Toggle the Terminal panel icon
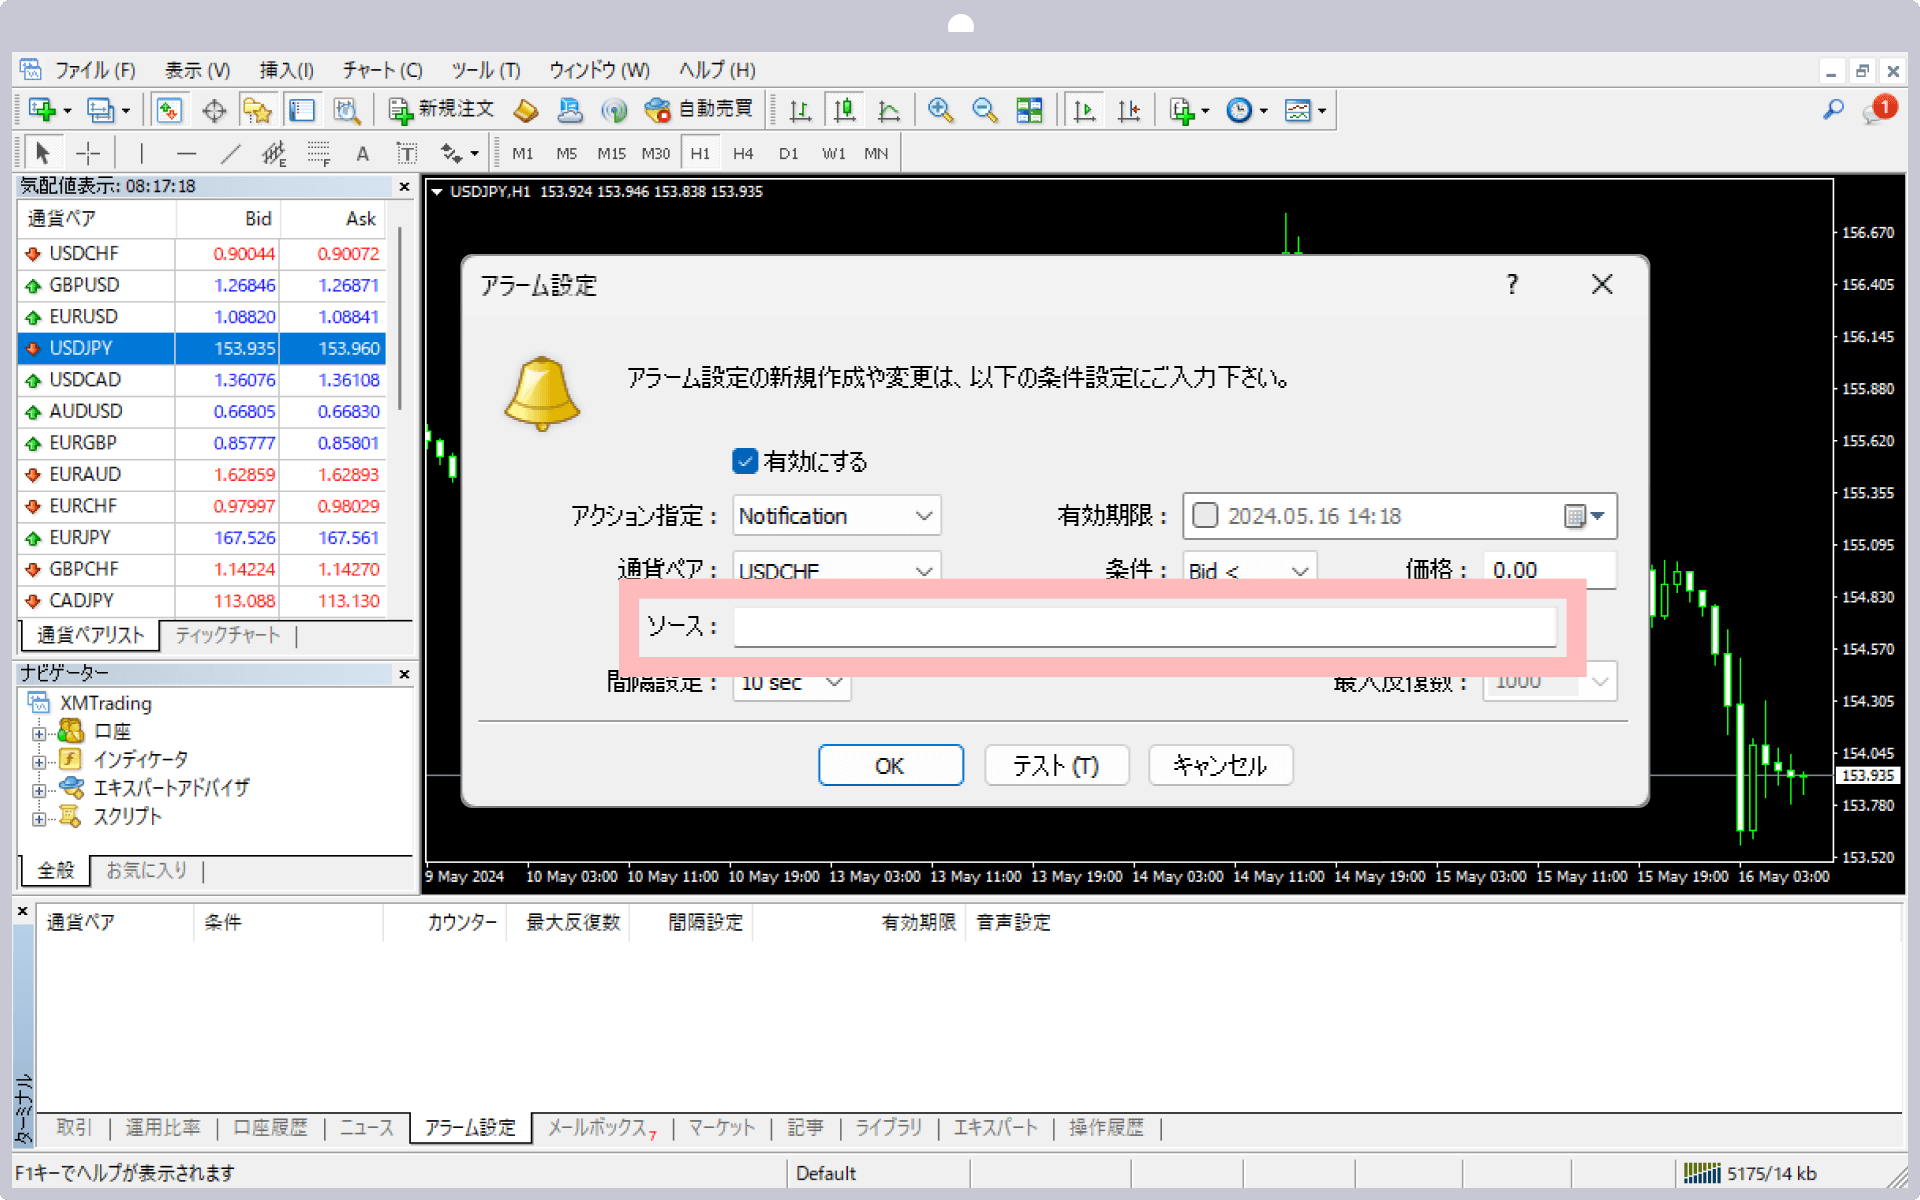 pyautogui.click(x=301, y=110)
